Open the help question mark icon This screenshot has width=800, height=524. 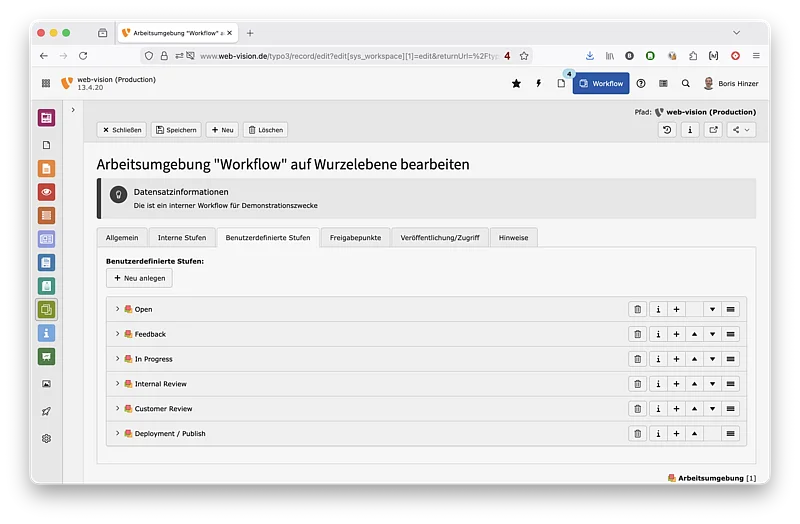point(641,83)
